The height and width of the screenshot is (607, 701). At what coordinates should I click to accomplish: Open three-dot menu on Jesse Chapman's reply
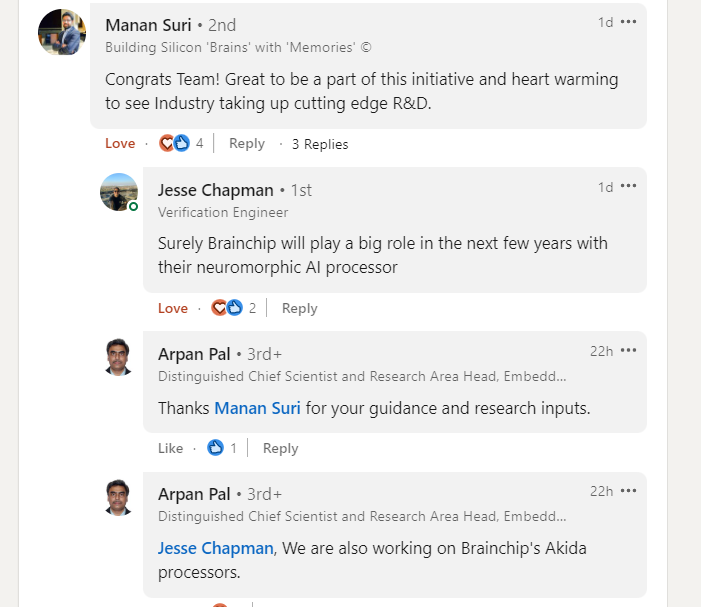(x=628, y=187)
